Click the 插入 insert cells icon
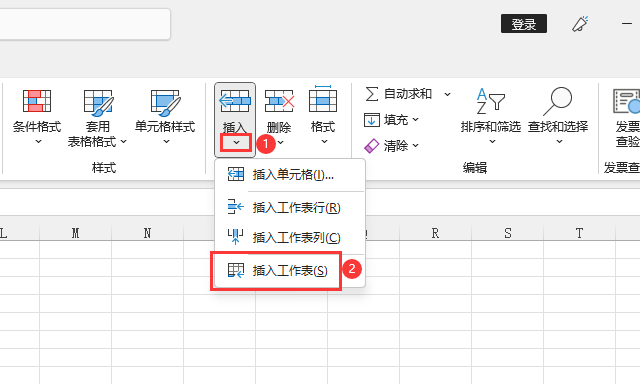 (x=235, y=101)
